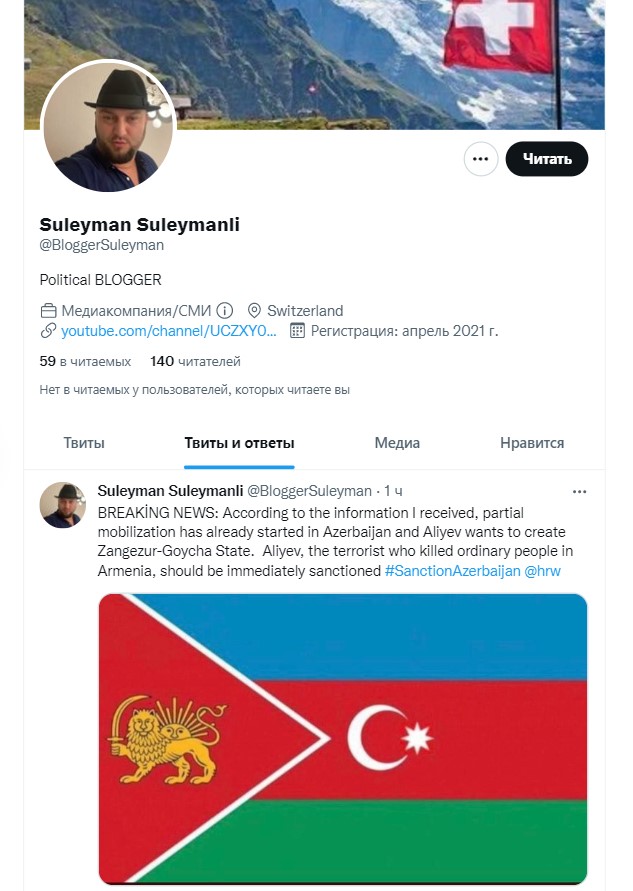Open the youtube.com channel link
Screen dimensions: 633x891
pos(169,331)
